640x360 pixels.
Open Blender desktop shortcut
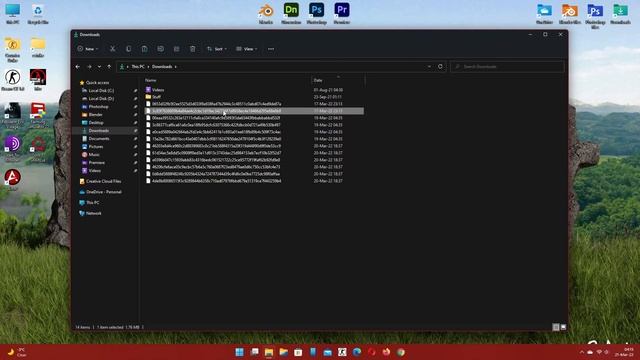tap(266, 13)
